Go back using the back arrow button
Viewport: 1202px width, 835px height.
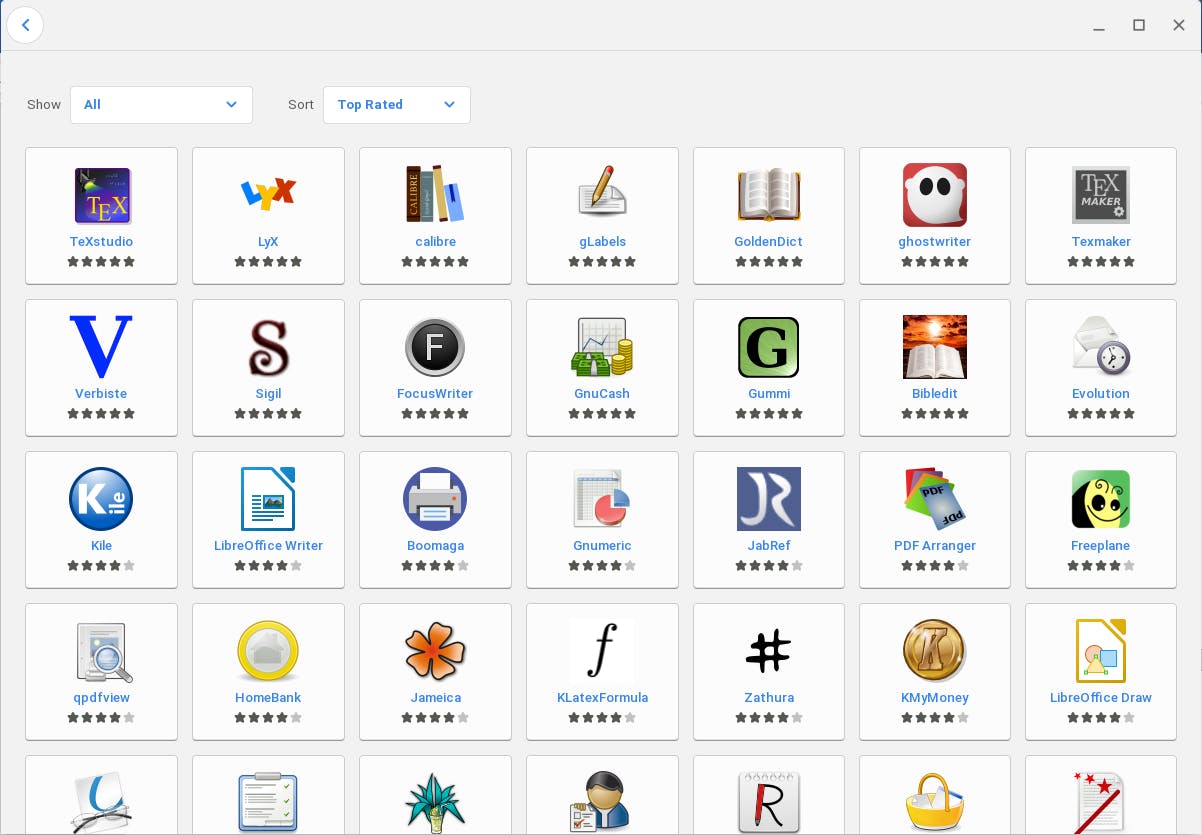[x=26, y=25]
